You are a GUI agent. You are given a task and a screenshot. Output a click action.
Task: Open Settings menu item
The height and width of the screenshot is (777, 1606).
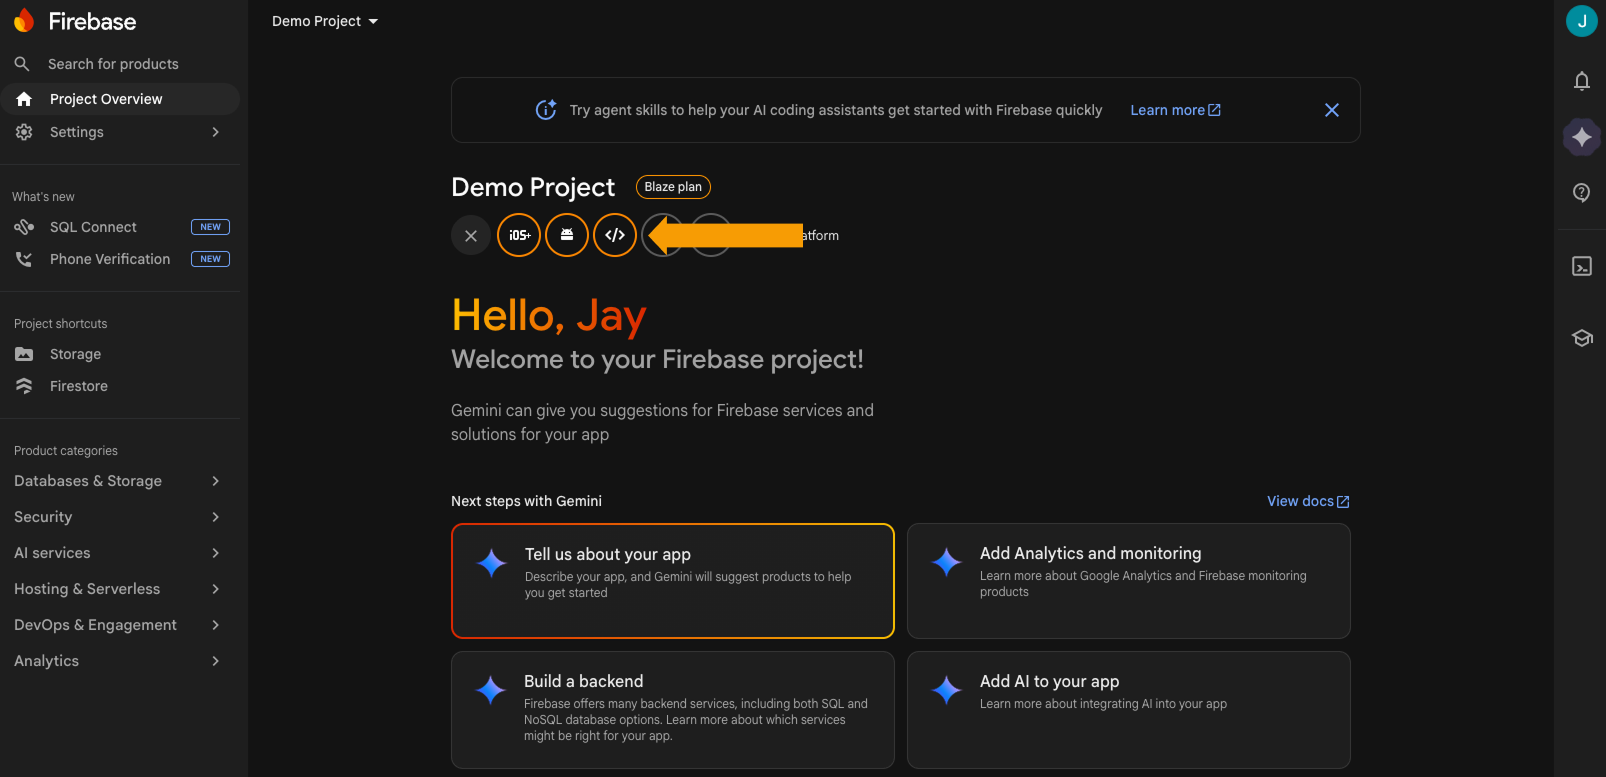tap(120, 132)
